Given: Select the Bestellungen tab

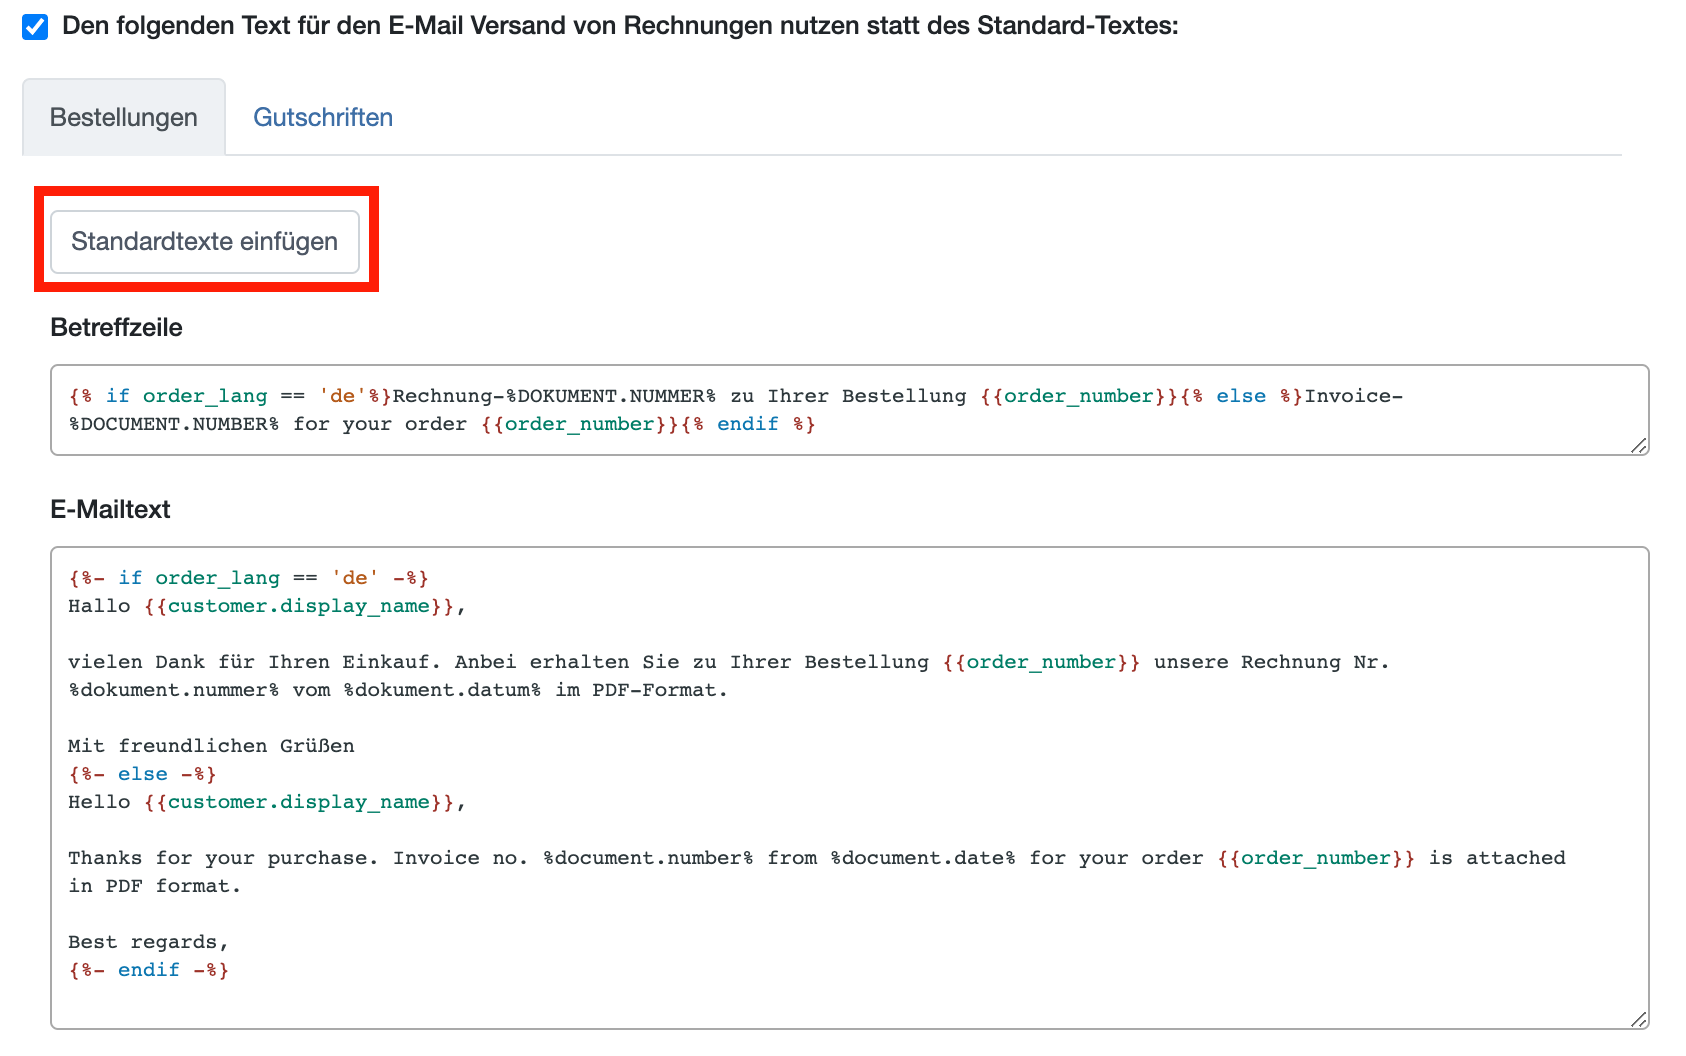Looking at the screenshot, I should pos(124,118).
